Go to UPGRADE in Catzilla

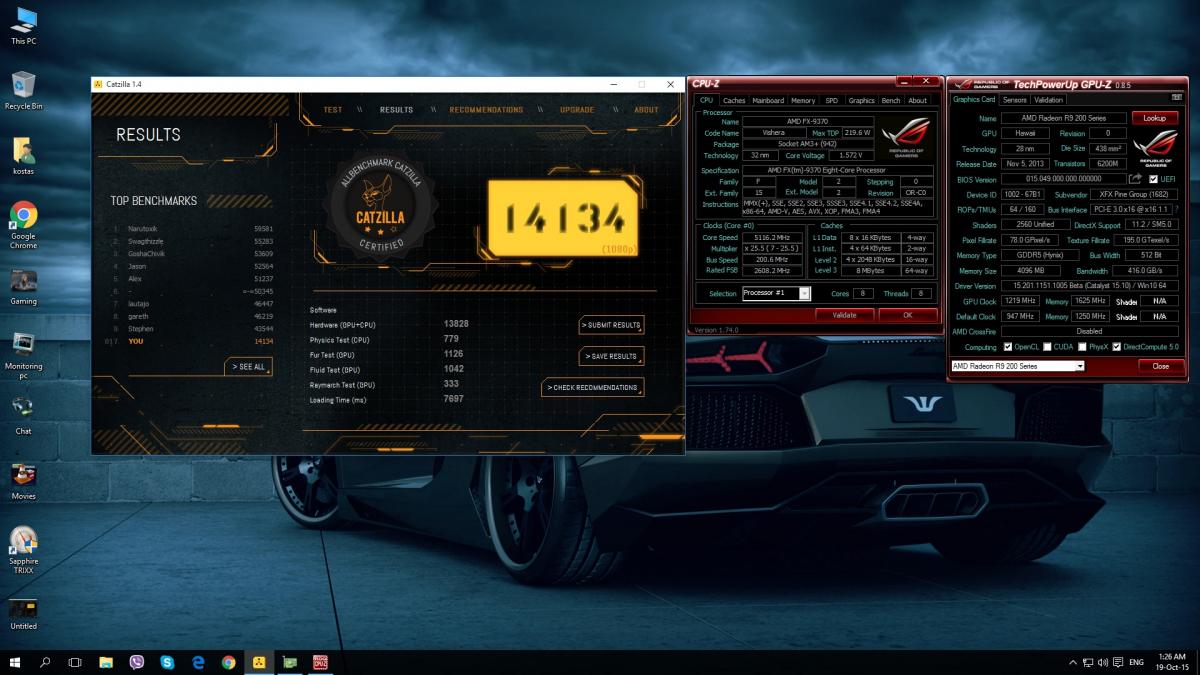(577, 110)
